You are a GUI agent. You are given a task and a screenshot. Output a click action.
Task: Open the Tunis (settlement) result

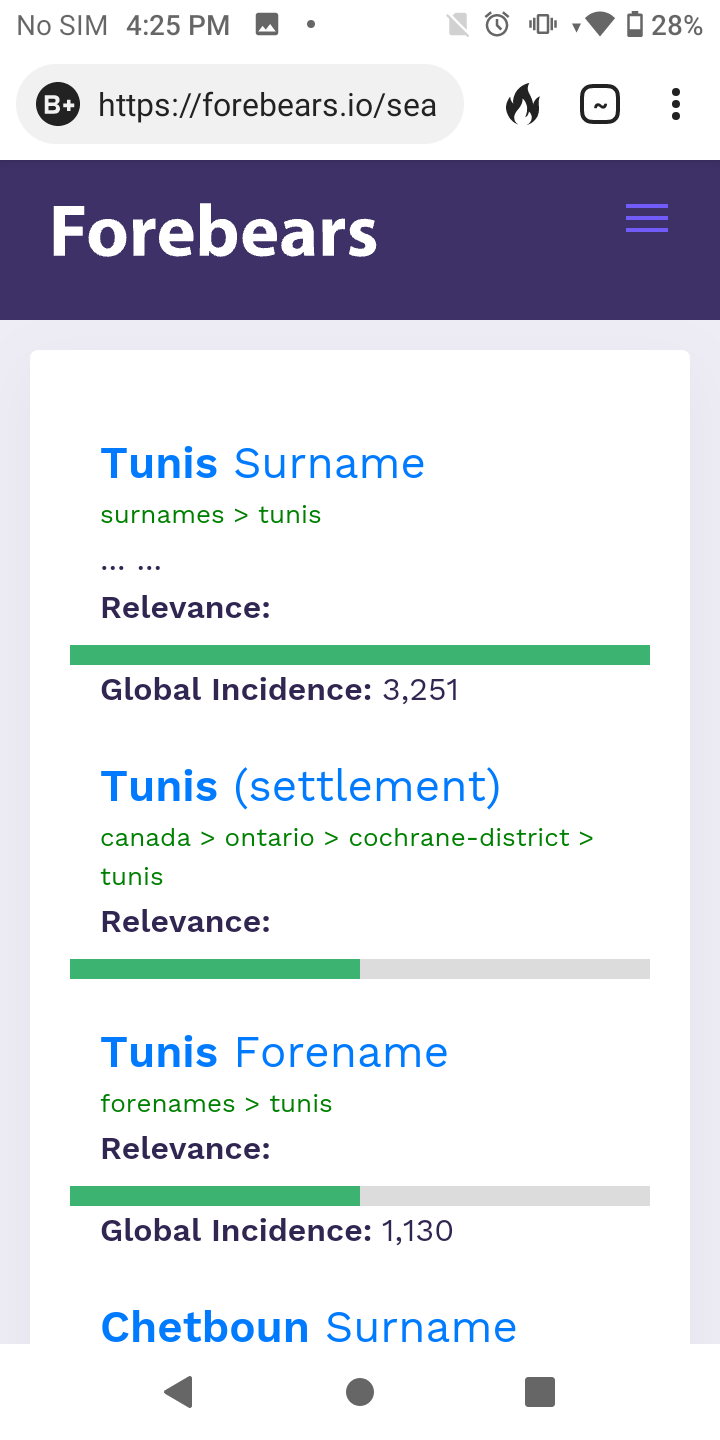click(301, 786)
